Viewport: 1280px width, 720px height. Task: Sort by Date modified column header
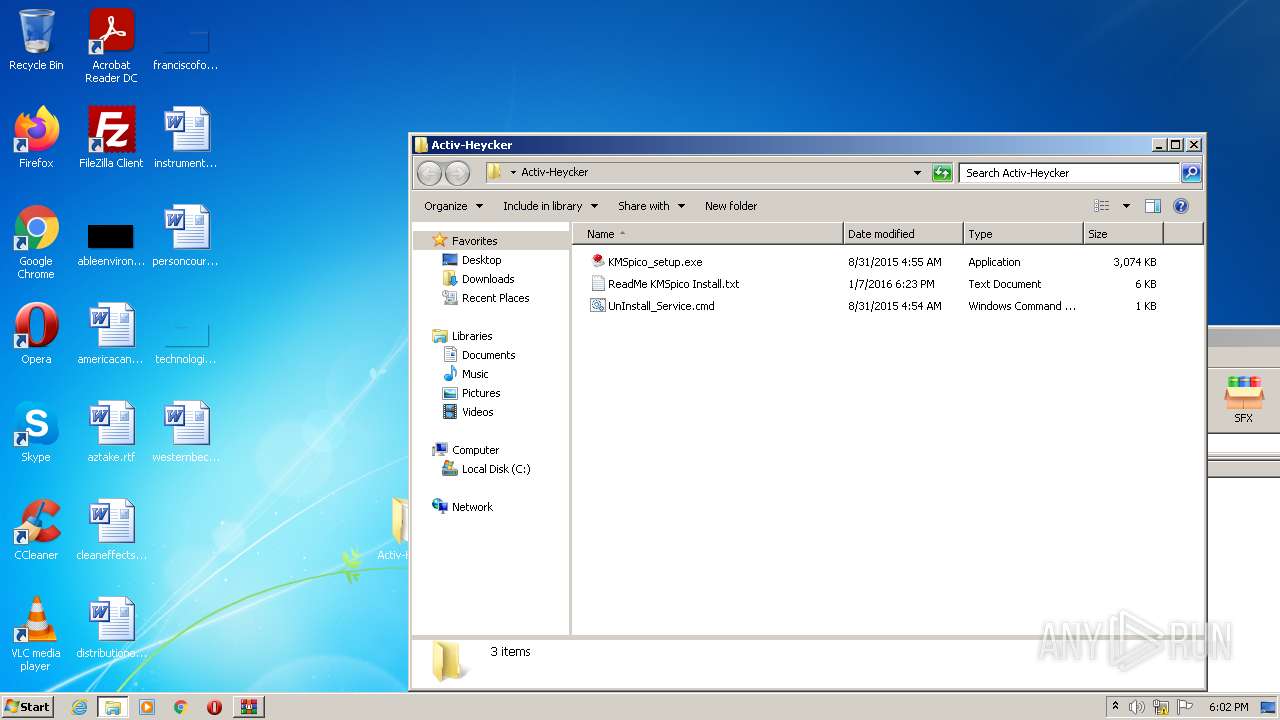coord(903,234)
